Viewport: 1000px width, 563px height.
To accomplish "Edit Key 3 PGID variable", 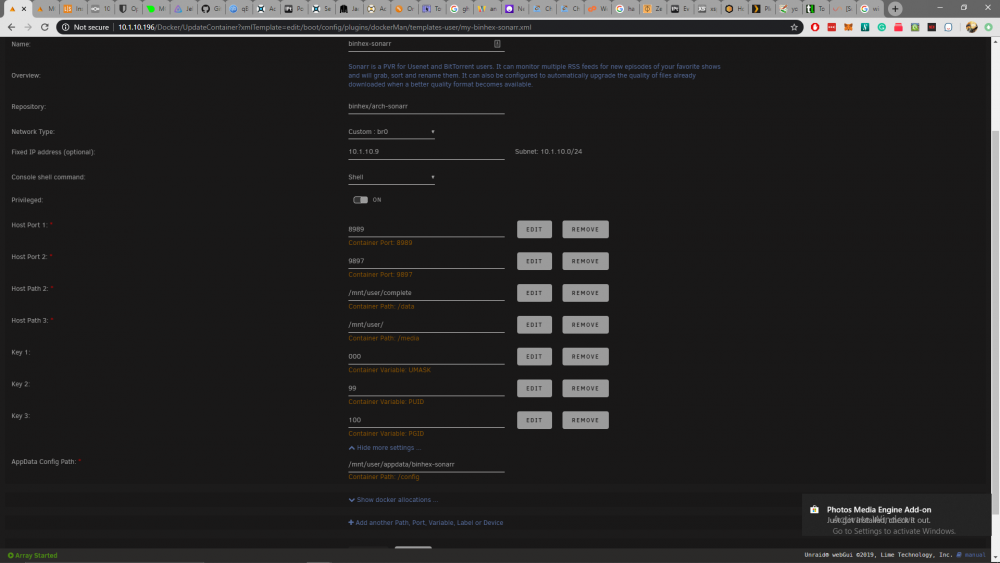I will [x=534, y=420].
